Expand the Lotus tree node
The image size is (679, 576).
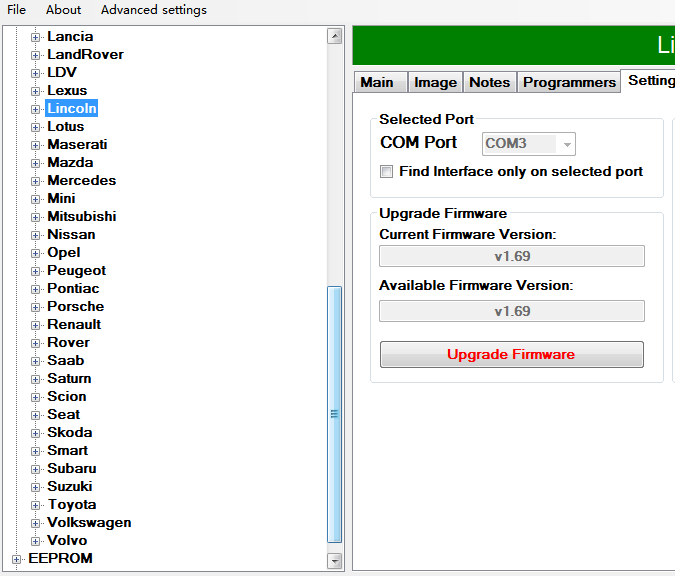[x=36, y=127]
